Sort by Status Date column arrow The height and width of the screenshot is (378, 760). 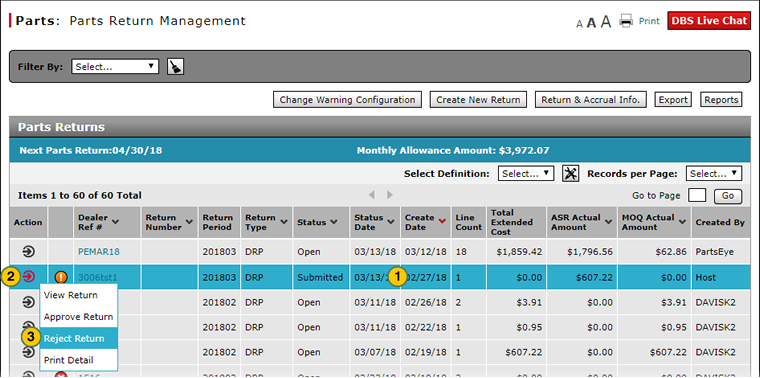(x=391, y=221)
